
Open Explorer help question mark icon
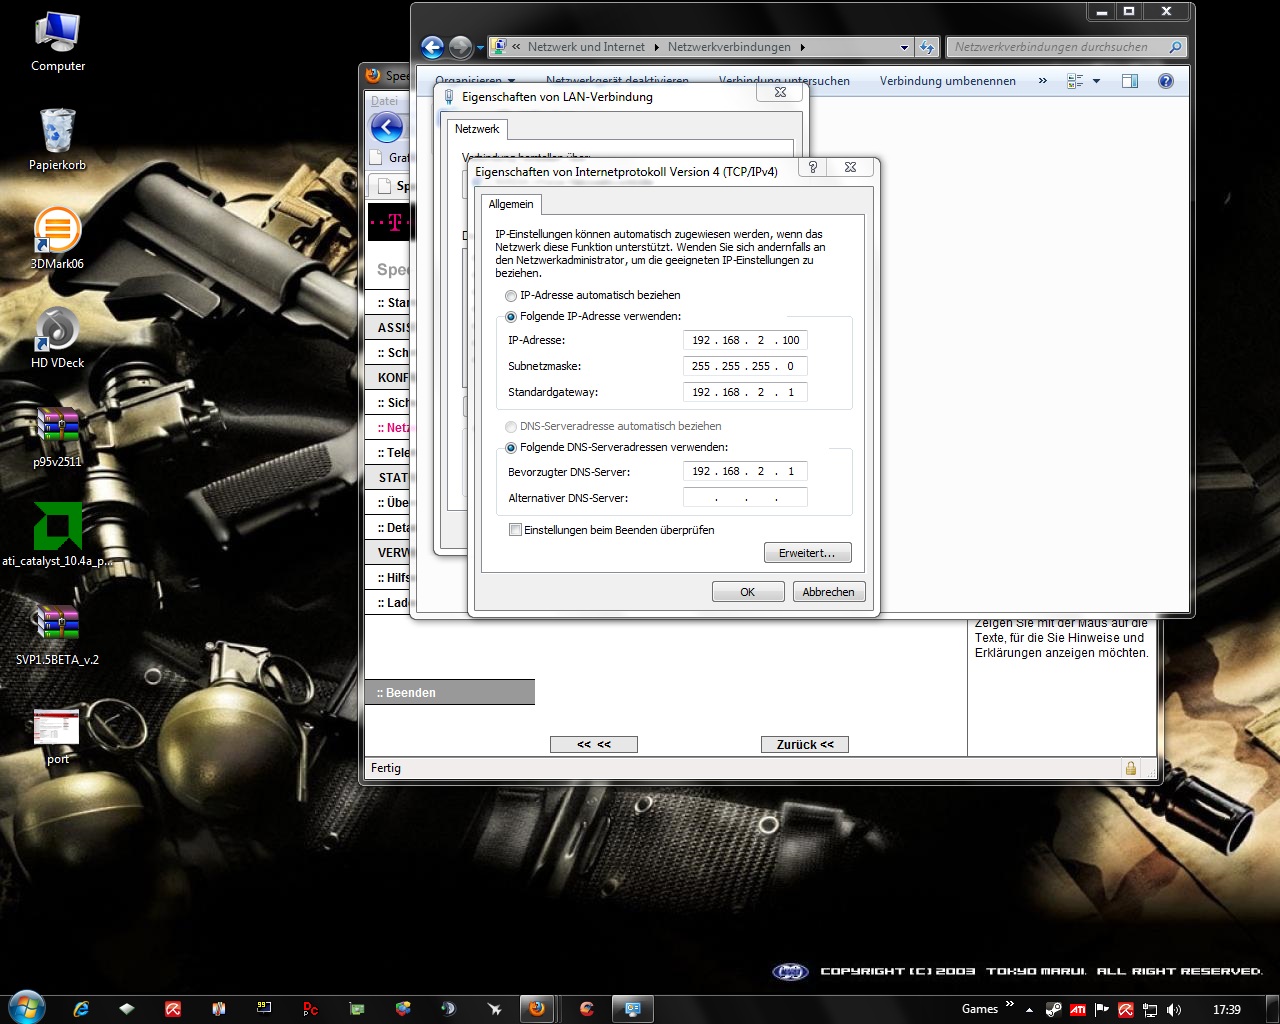point(1165,81)
